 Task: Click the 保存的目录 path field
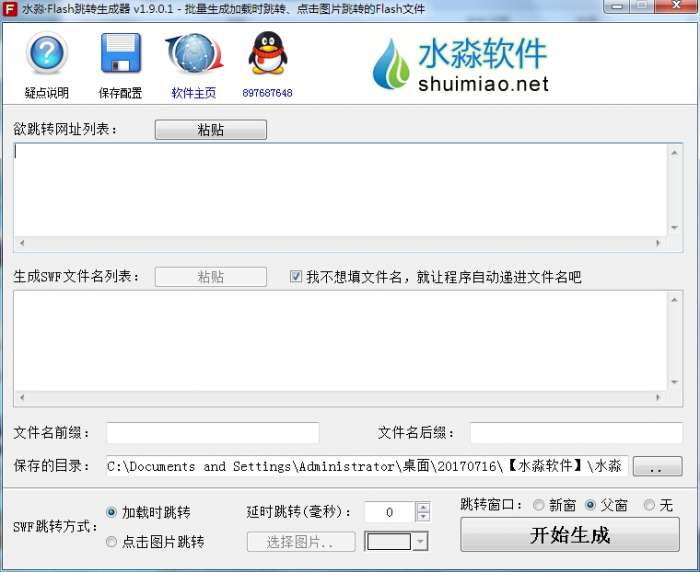tap(367, 466)
